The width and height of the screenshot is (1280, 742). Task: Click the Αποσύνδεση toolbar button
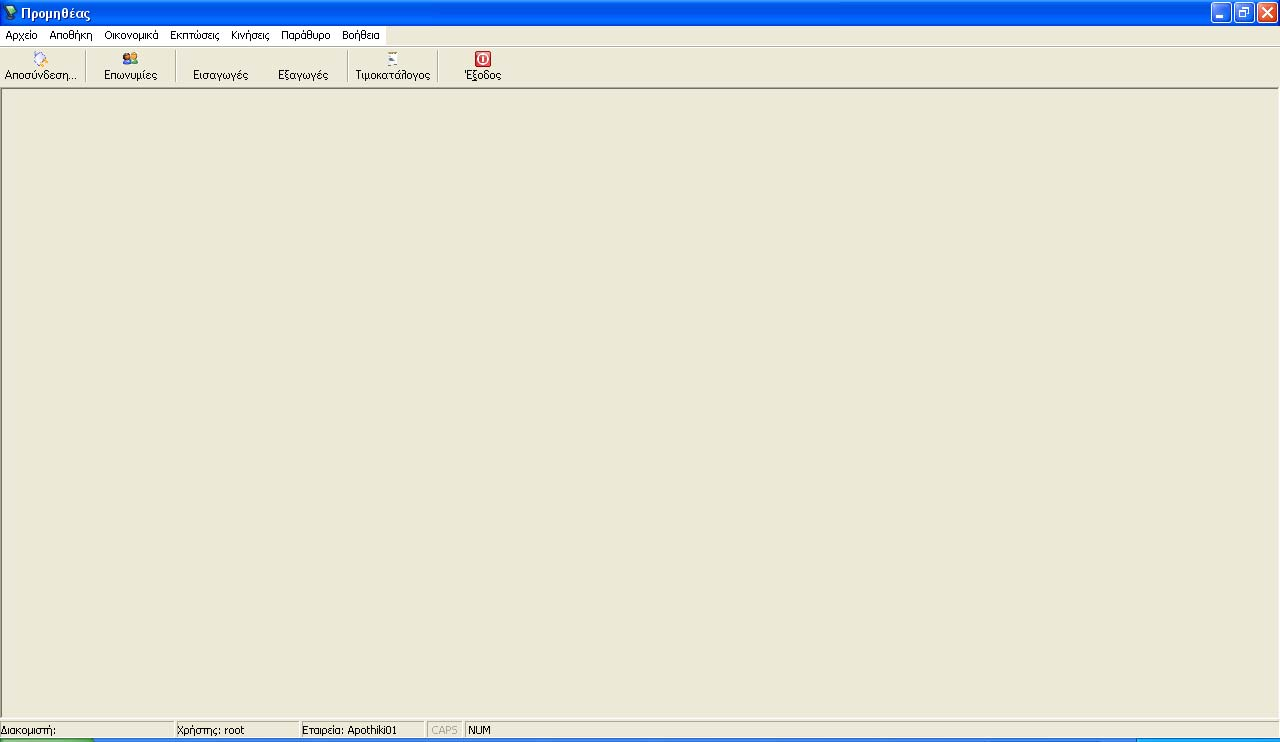(41, 67)
